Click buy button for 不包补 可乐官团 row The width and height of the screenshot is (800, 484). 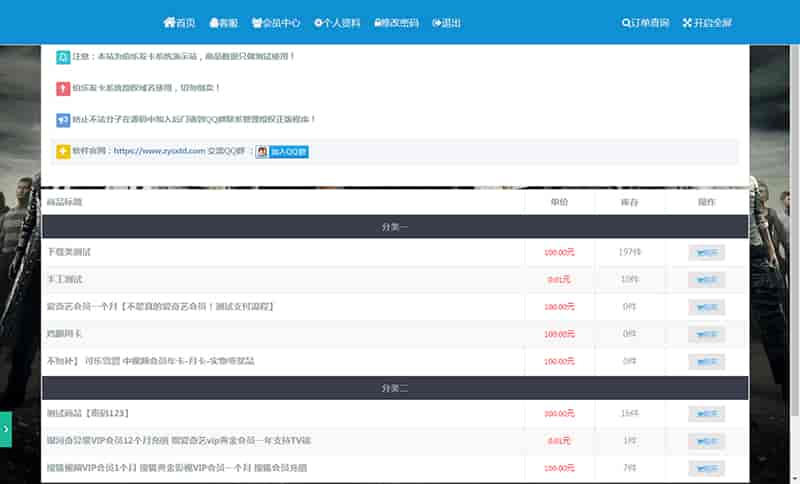(x=707, y=362)
